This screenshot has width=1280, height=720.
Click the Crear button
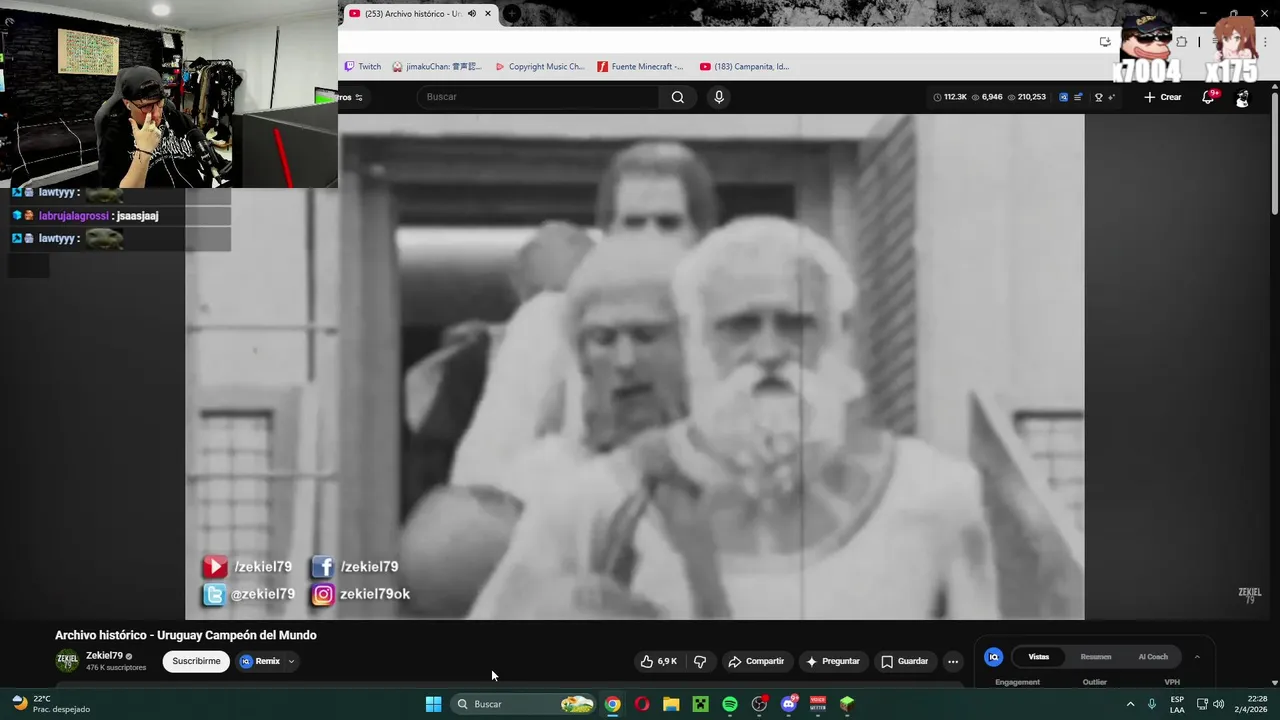pyautogui.click(x=1163, y=97)
